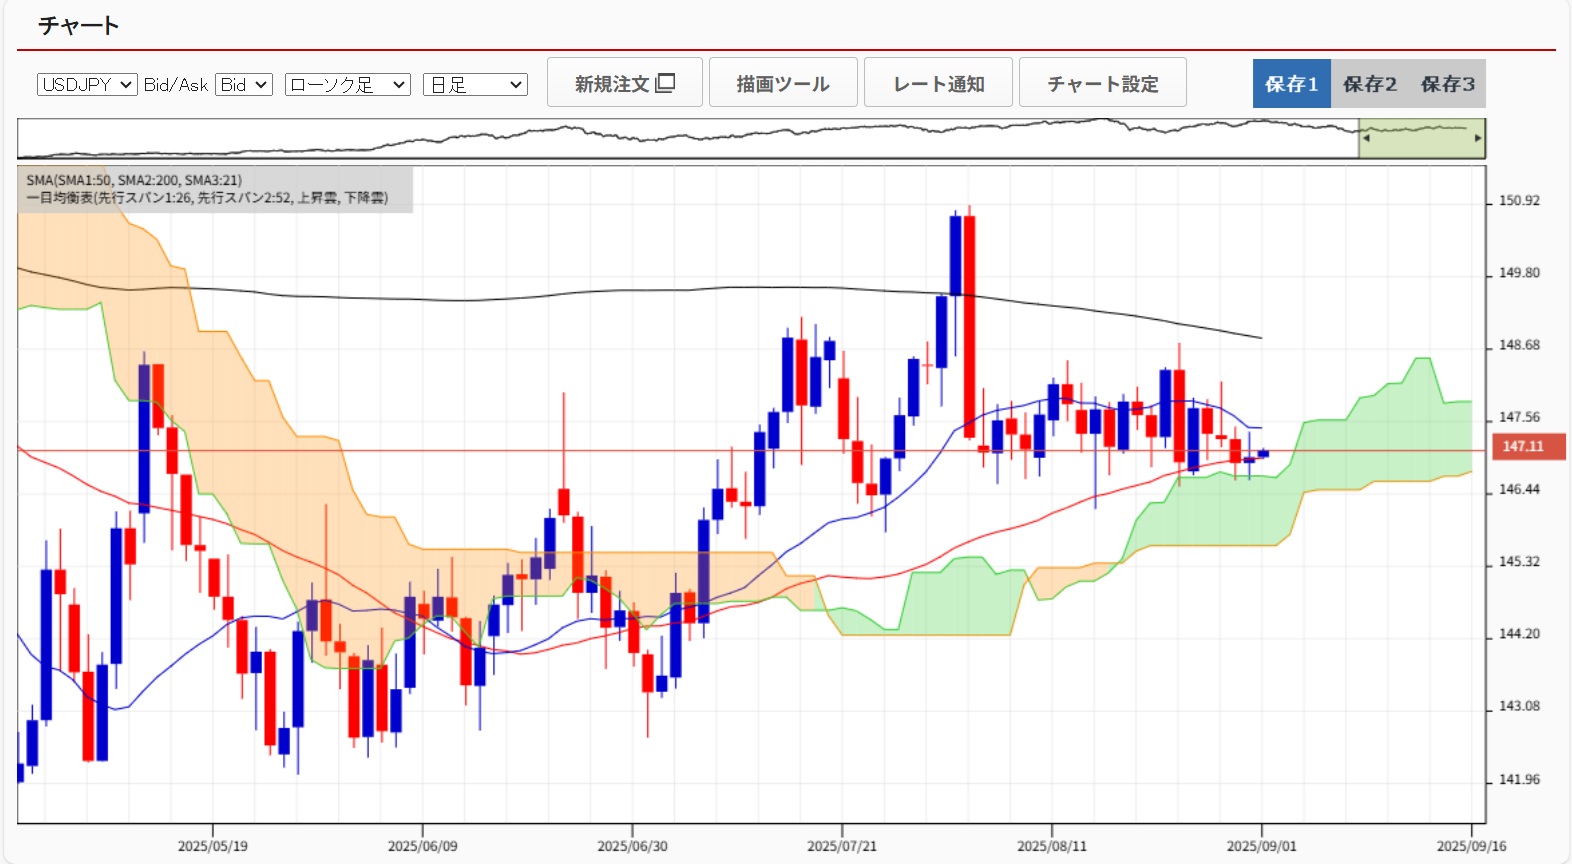Viewport: 1572px width, 864px height.
Task: Click the red 147.11 current price label
Action: pyautogui.click(x=1528, y=446)
